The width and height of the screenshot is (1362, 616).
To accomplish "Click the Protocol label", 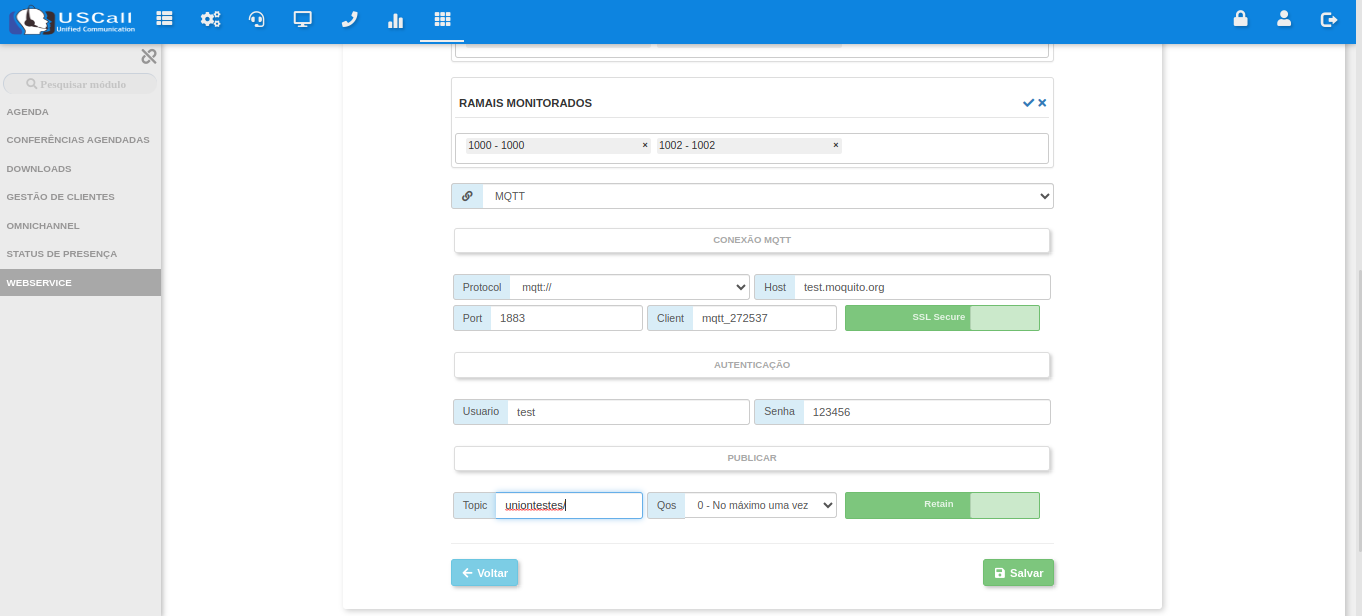I will coord(482,287).
